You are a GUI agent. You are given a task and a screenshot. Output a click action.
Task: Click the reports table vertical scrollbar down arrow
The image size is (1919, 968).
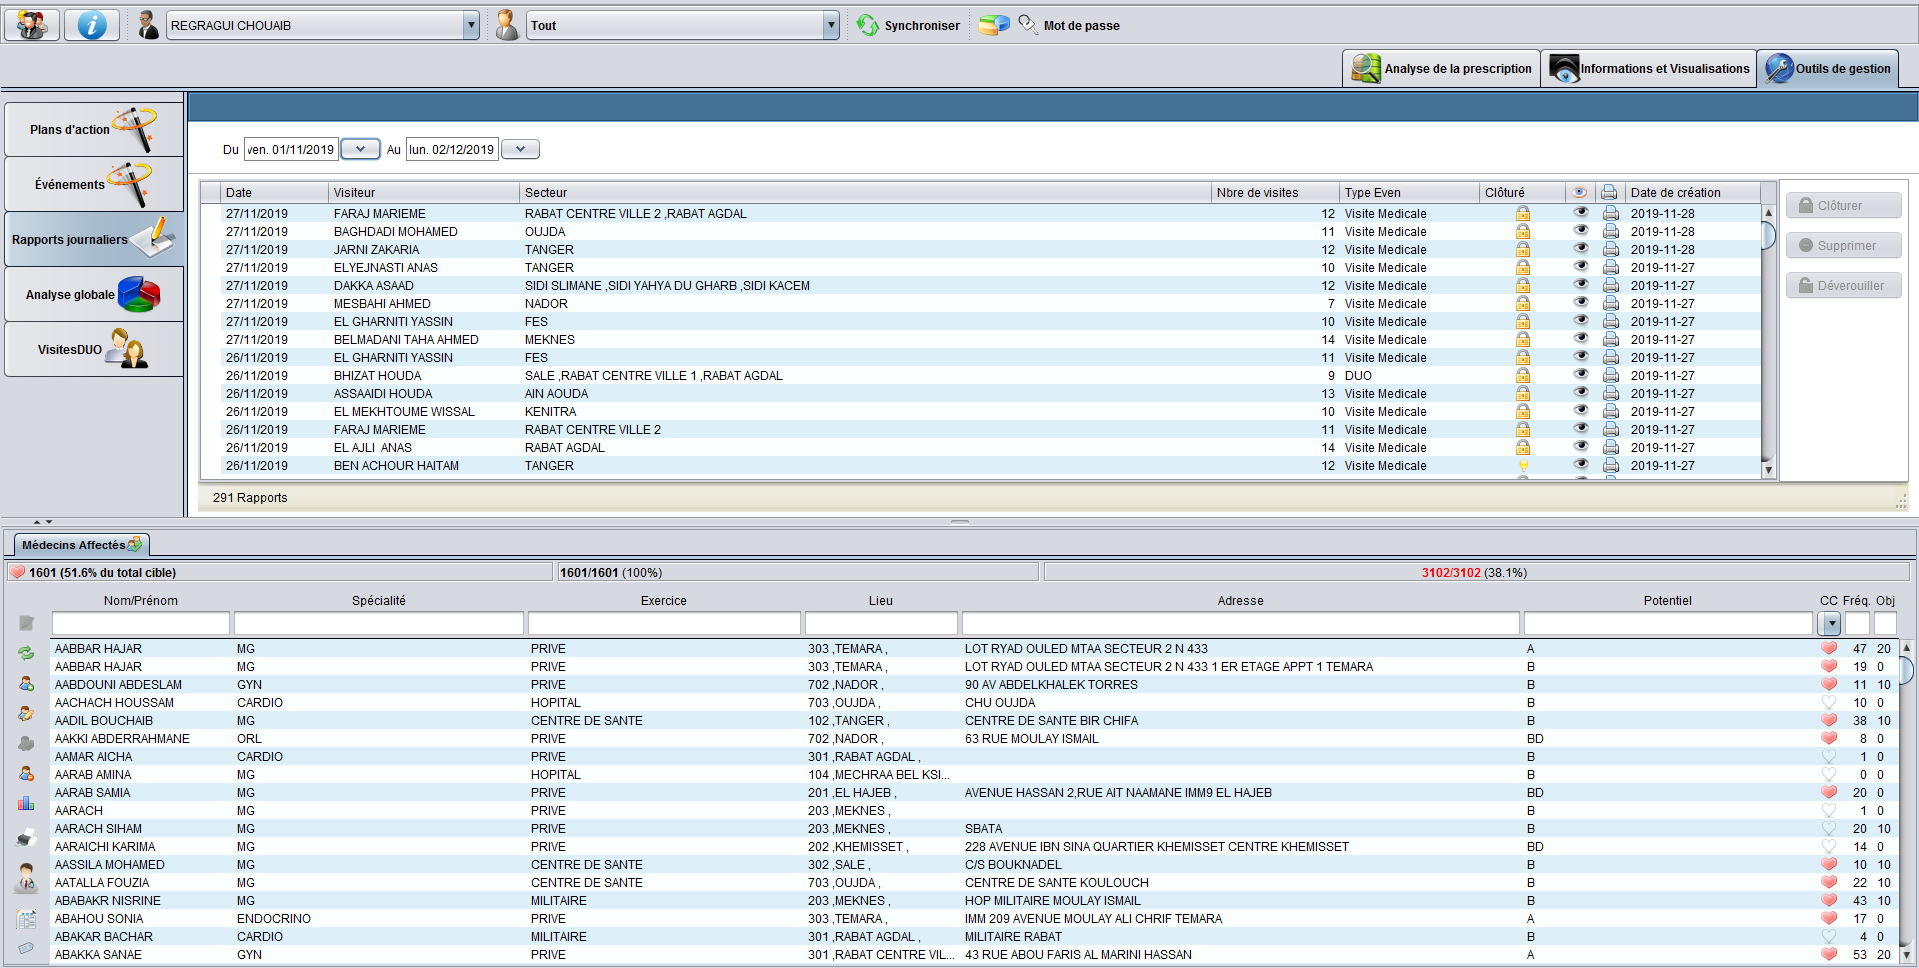(1767, 469)
